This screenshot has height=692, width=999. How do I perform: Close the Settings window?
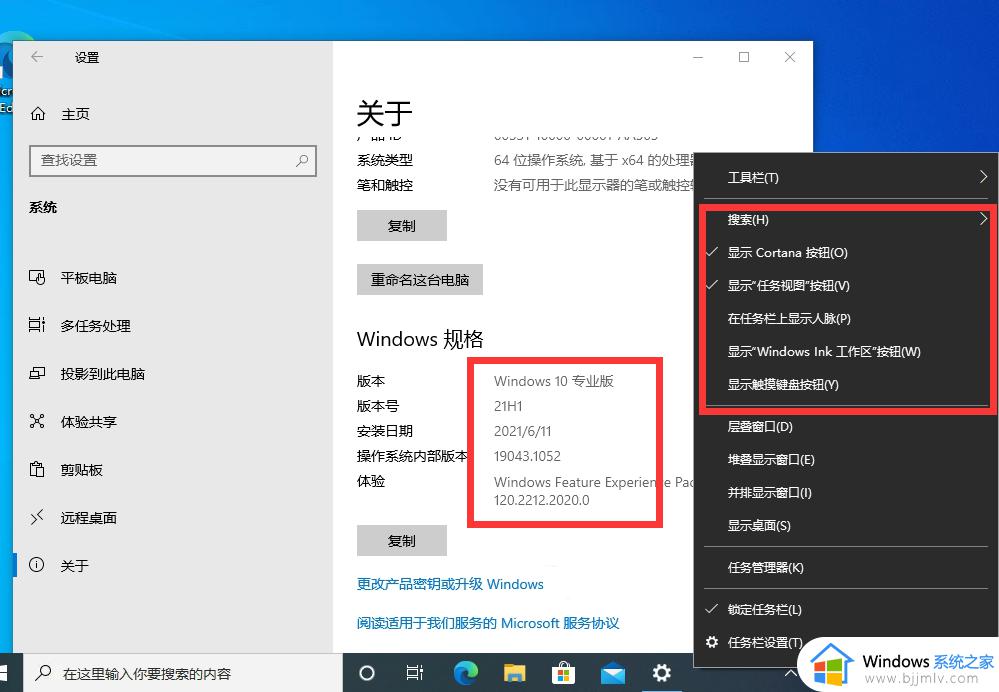(789, 57)
